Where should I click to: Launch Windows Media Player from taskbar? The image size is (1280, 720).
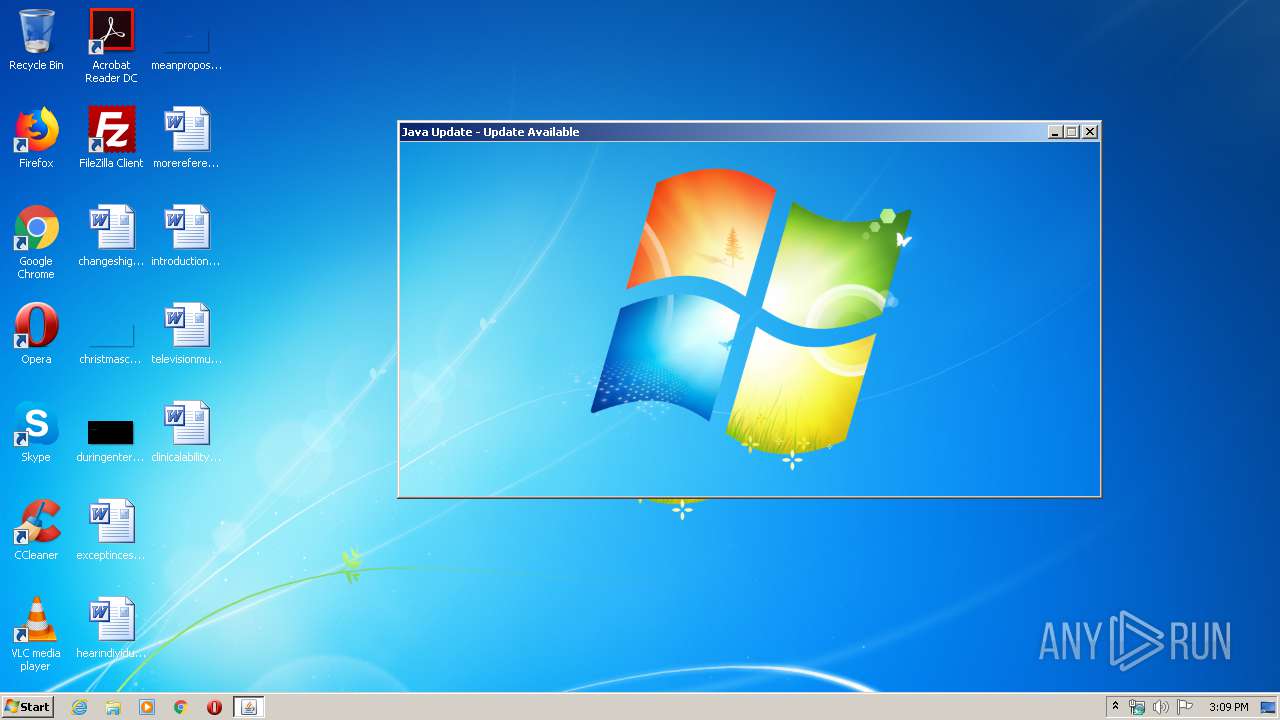pos(147,707)
